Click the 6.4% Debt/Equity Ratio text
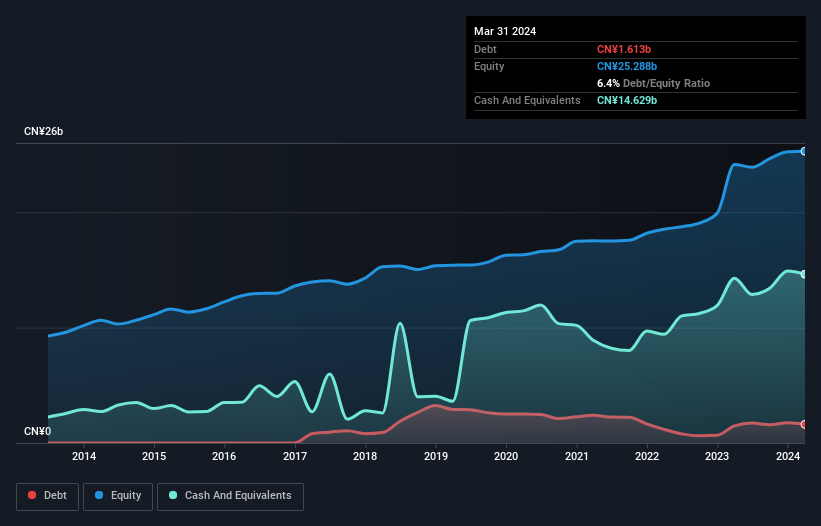 coord(653,83)
